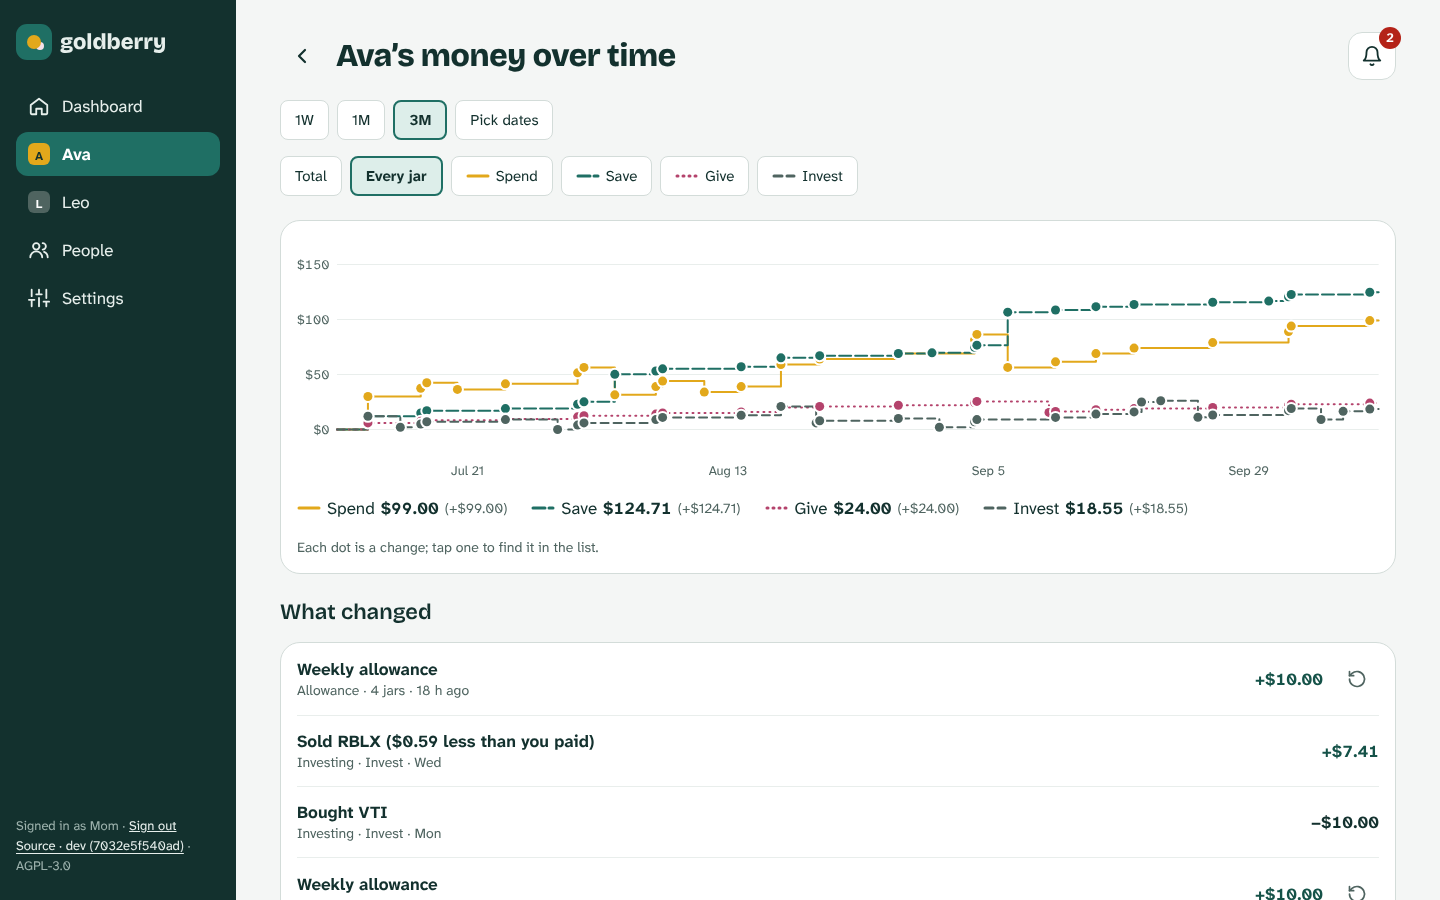
Task: Open Leo's page in sidebar
Action: pos(118,202)
